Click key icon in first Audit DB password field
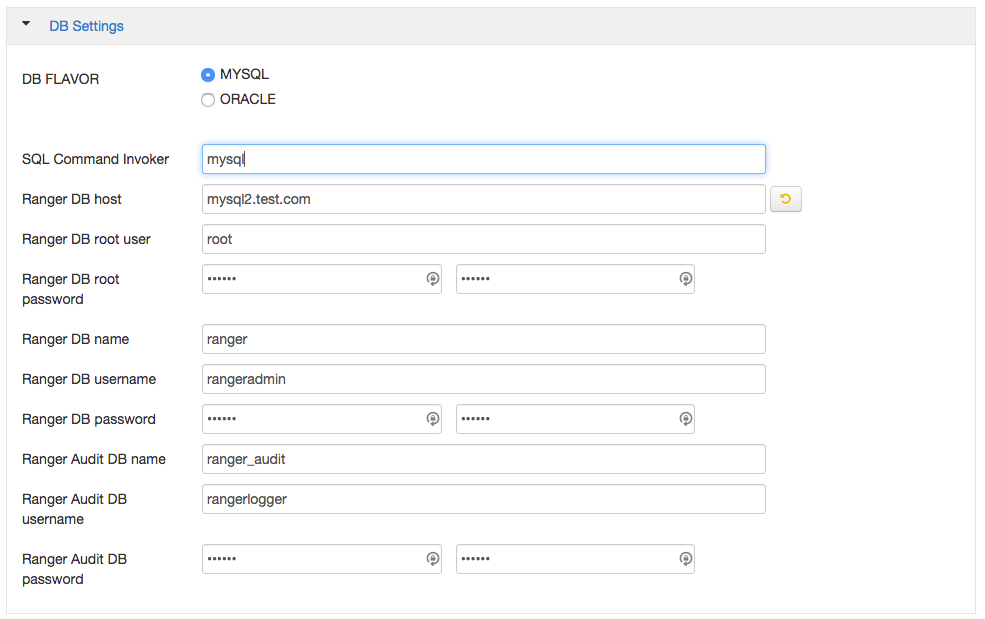The height and width of the screenshot is (619, 985). 432,559
